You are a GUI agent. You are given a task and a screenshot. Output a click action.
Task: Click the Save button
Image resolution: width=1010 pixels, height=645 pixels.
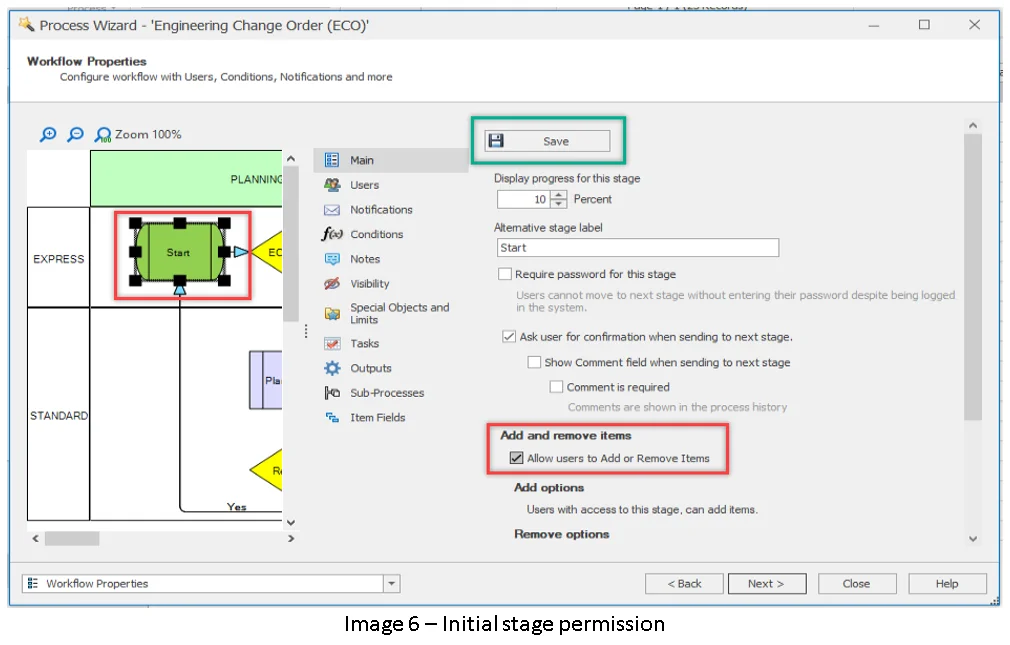click(x=548, y=141)
